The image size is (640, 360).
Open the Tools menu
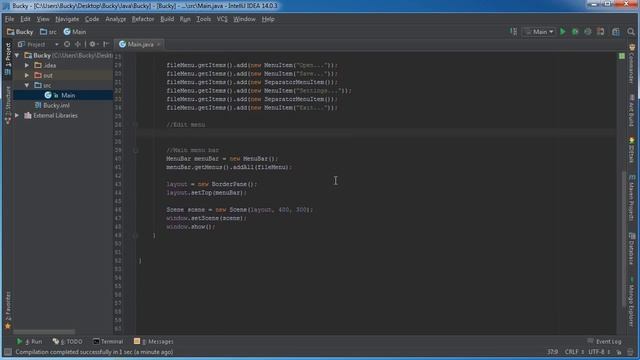(x=203, y=19)
